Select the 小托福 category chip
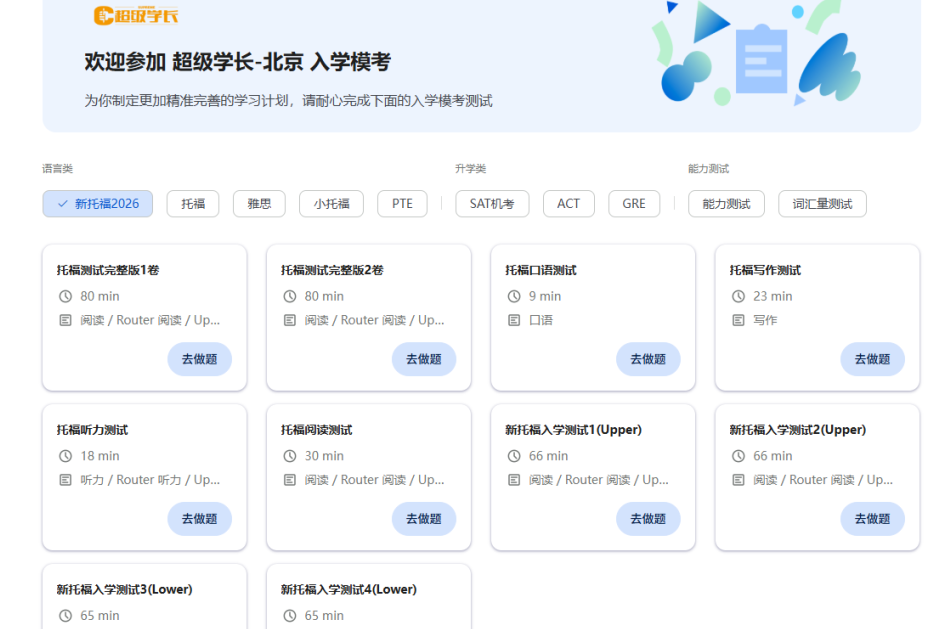The height and width of the screenshot is (629, 944). (331, 203)
